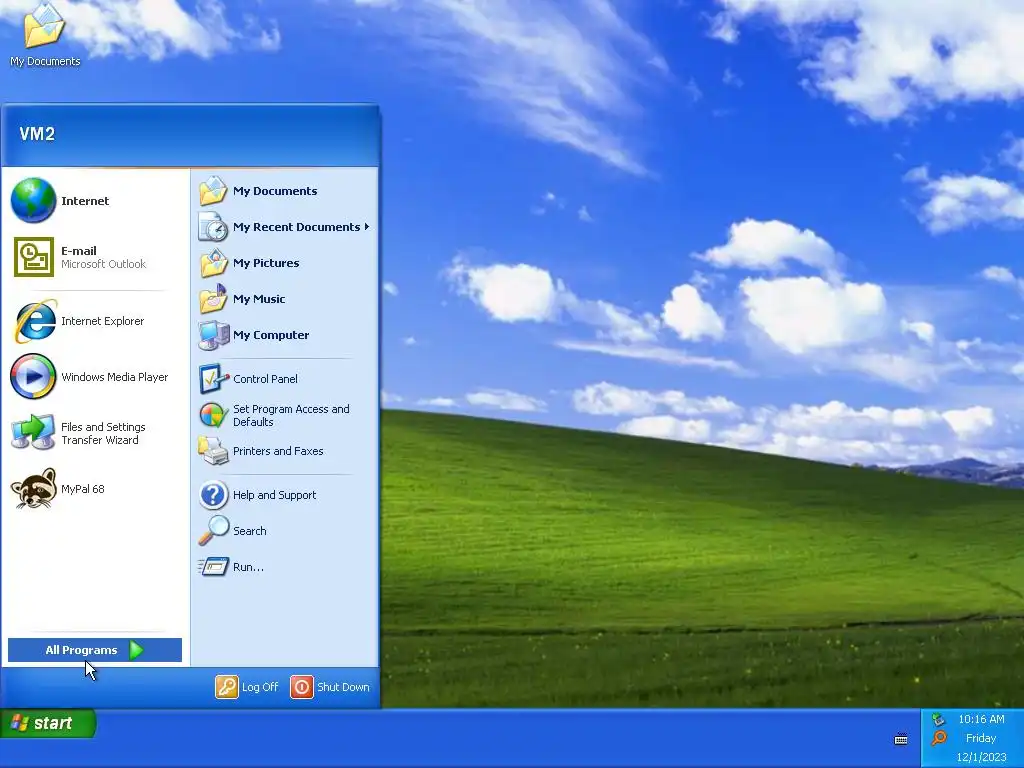
Task: Click the on-screen keyboard tray icon
Action: (901, 739)
